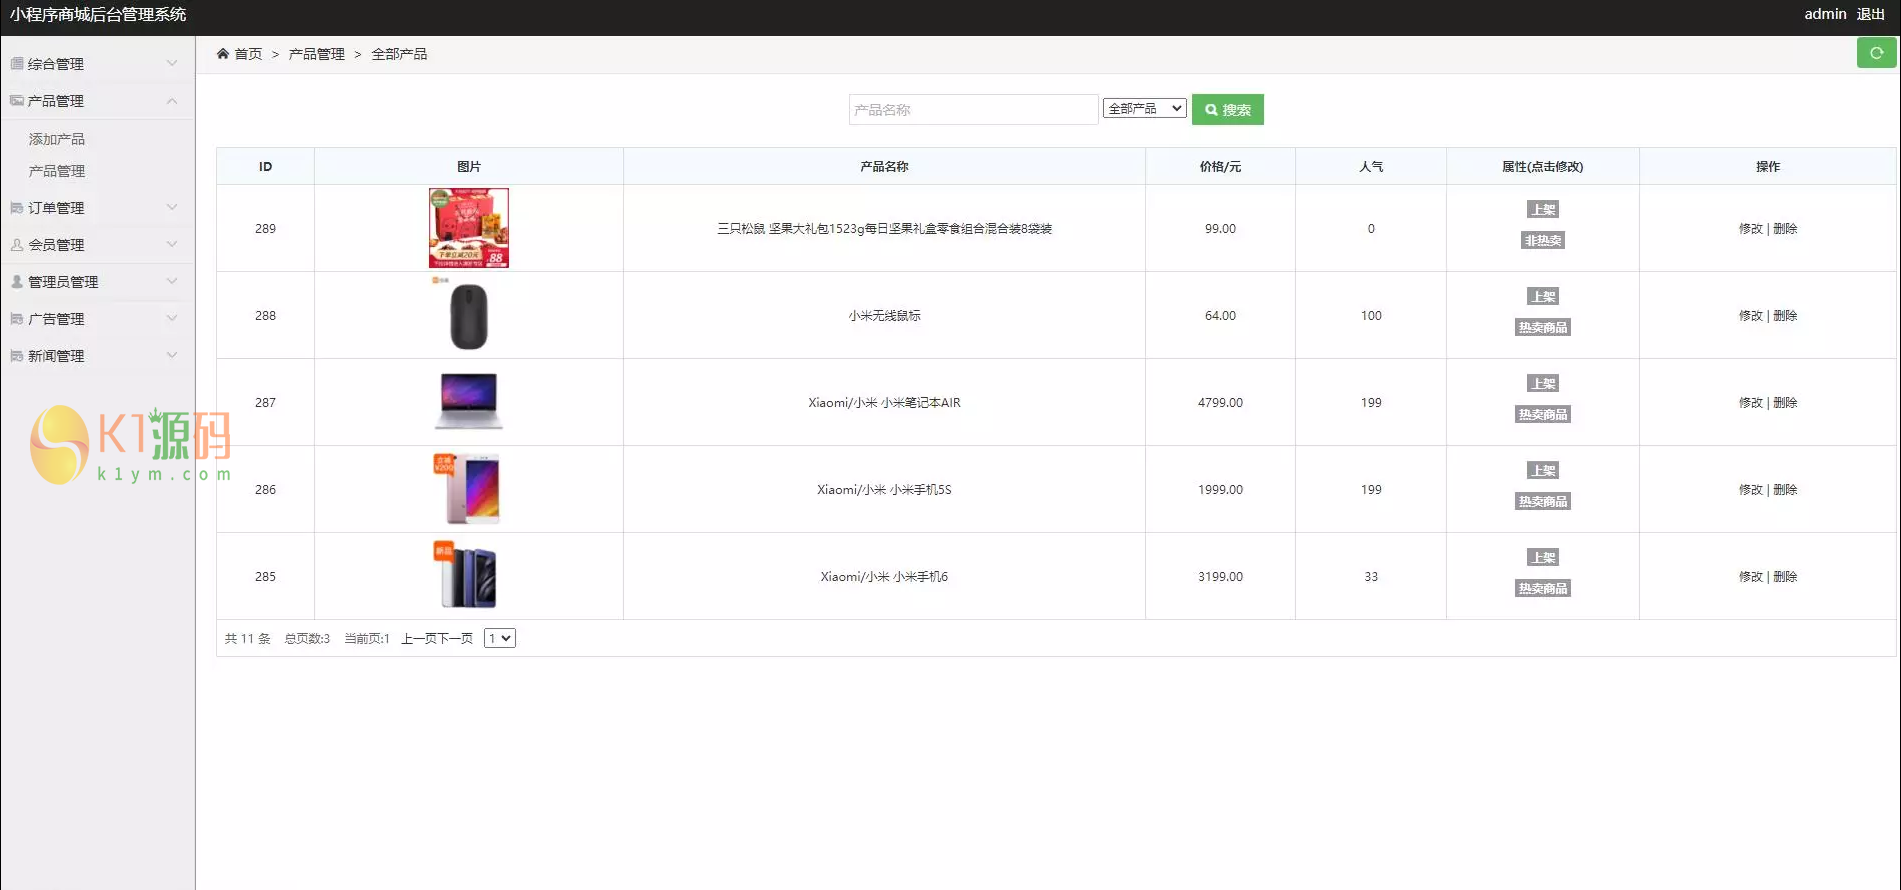Go to next page via 下一页
Viewport: 1901px width, 890px height.
tap(455, 639)
